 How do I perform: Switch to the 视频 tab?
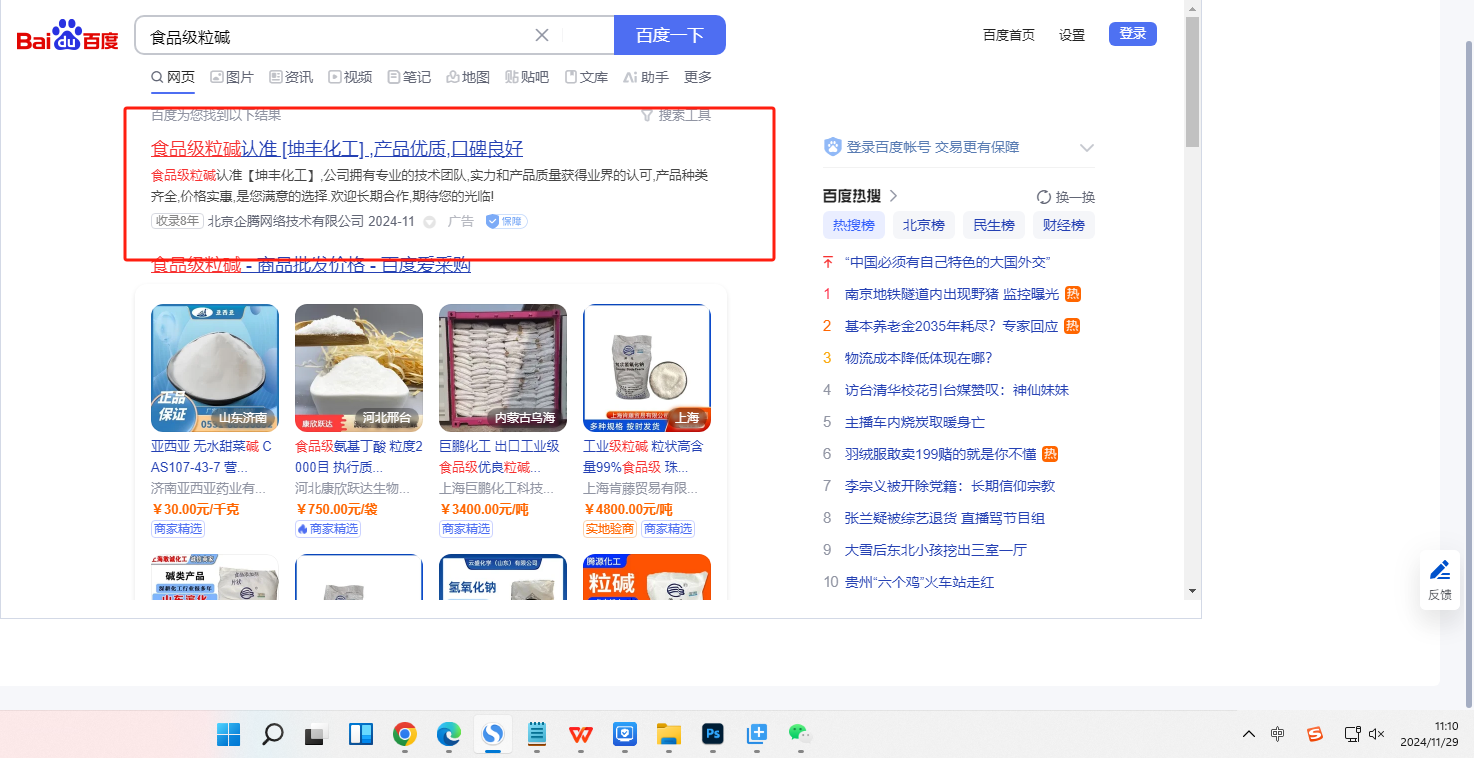[x=350, y=77]
